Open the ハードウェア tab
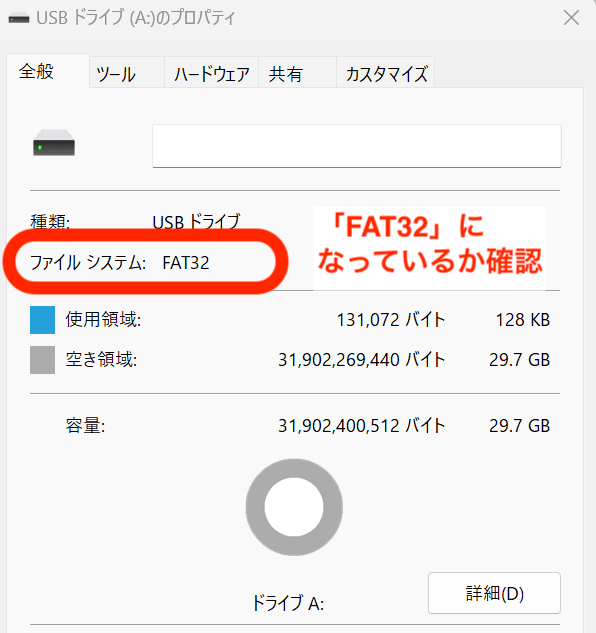 click(x=211, y=73)
